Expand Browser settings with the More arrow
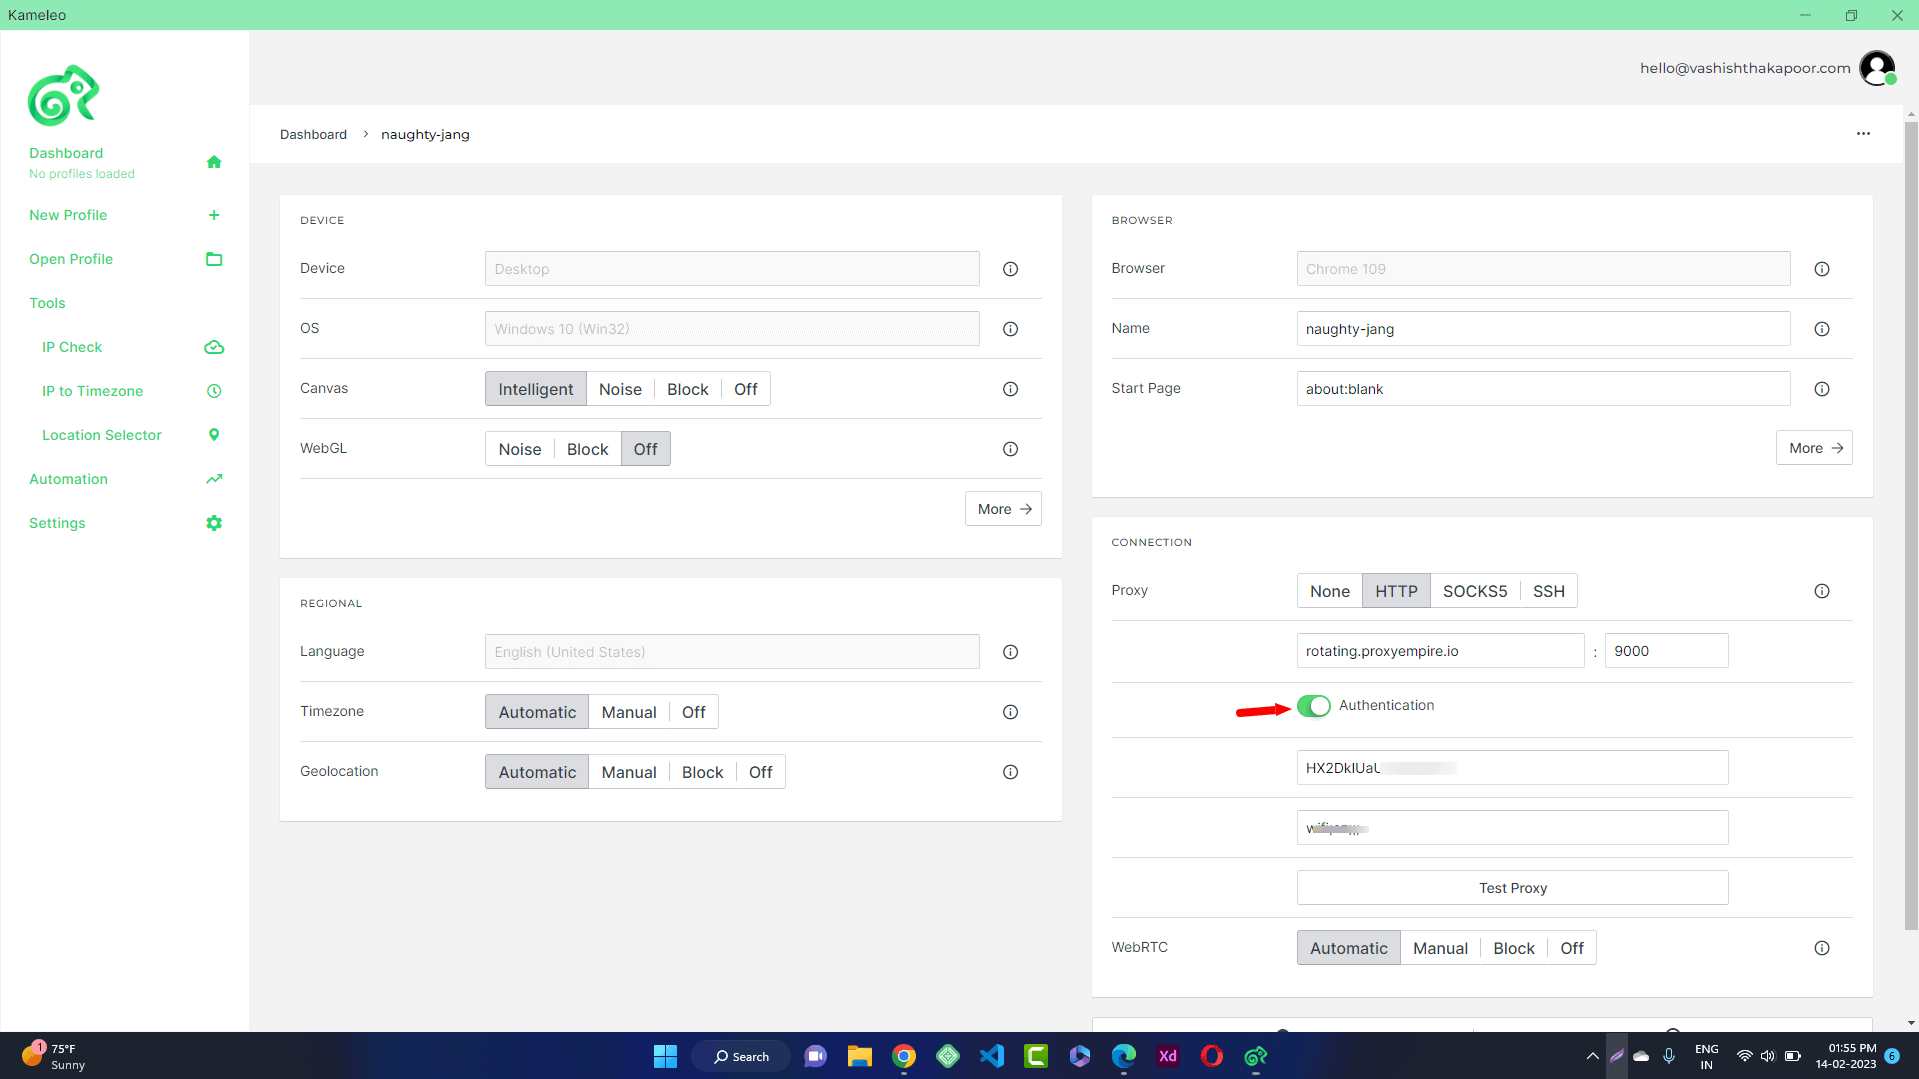The width and height of the screenshot is (1919, 1079). (x=1813, y=447)
